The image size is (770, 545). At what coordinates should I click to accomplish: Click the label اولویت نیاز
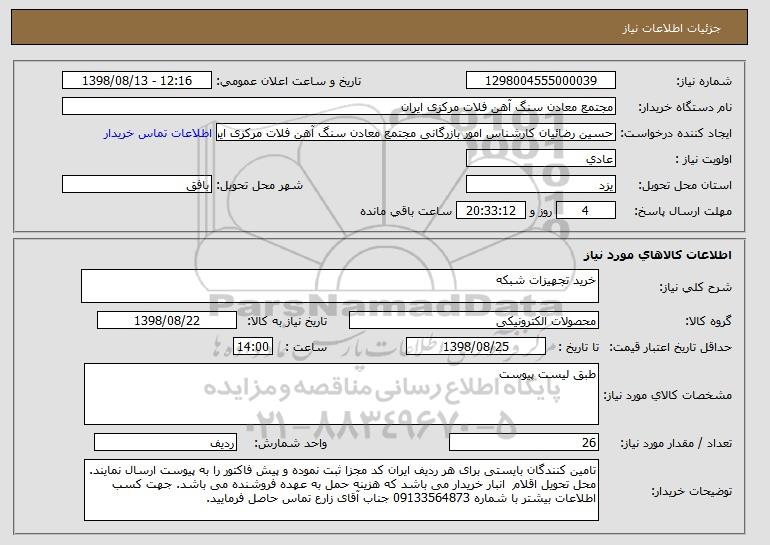[x=703, y=159]
